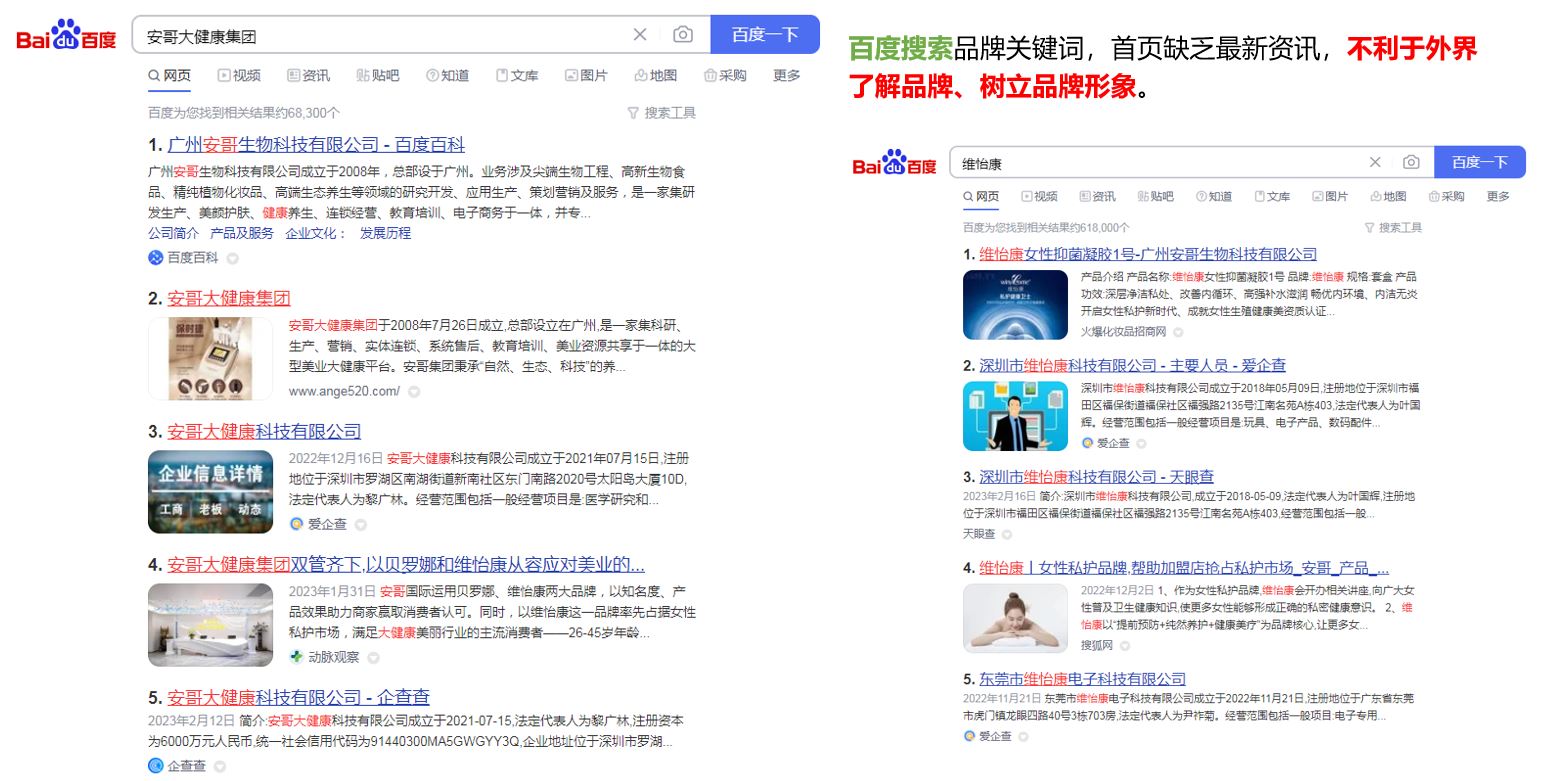This screenshot has width=1555, height=781.
Task: Switch to 资讯 tab in 安哥大健康集团 search
Action: (x=308, y=76)
